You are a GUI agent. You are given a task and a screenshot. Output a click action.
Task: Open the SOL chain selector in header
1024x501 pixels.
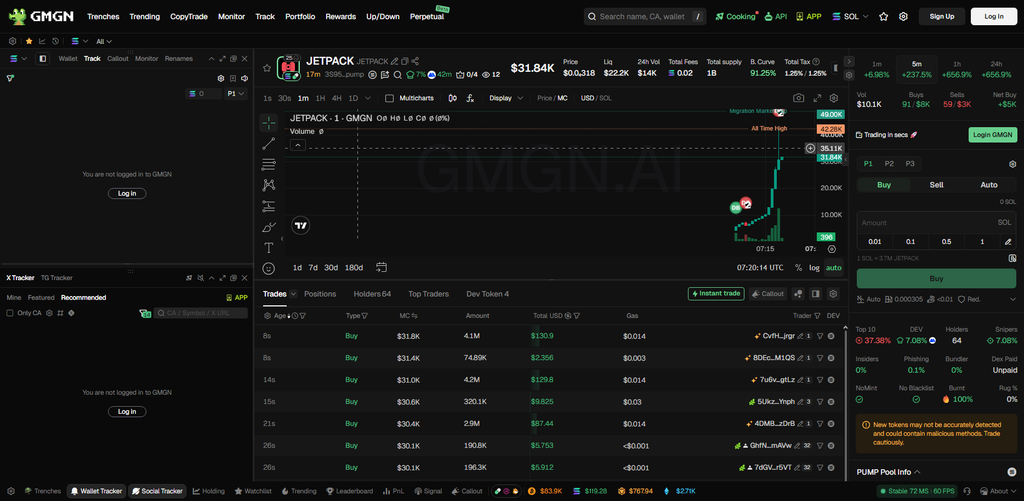point(850,16)
